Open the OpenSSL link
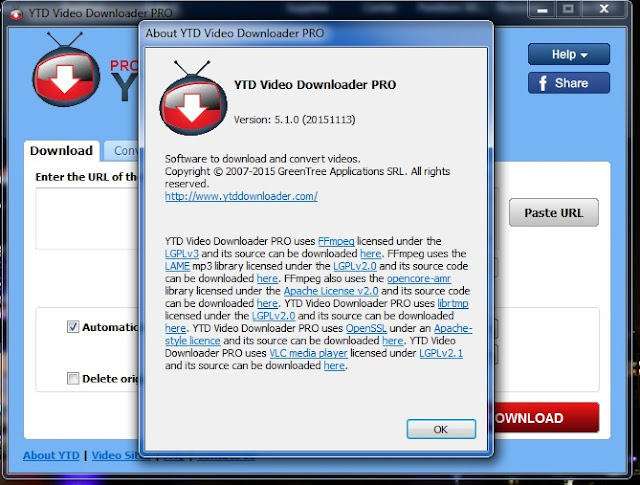 [366, 328]
